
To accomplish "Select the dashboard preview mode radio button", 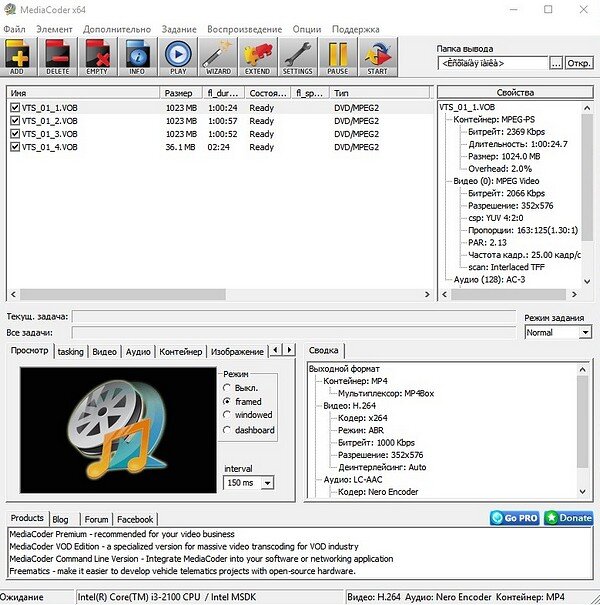I will (227, 430).
